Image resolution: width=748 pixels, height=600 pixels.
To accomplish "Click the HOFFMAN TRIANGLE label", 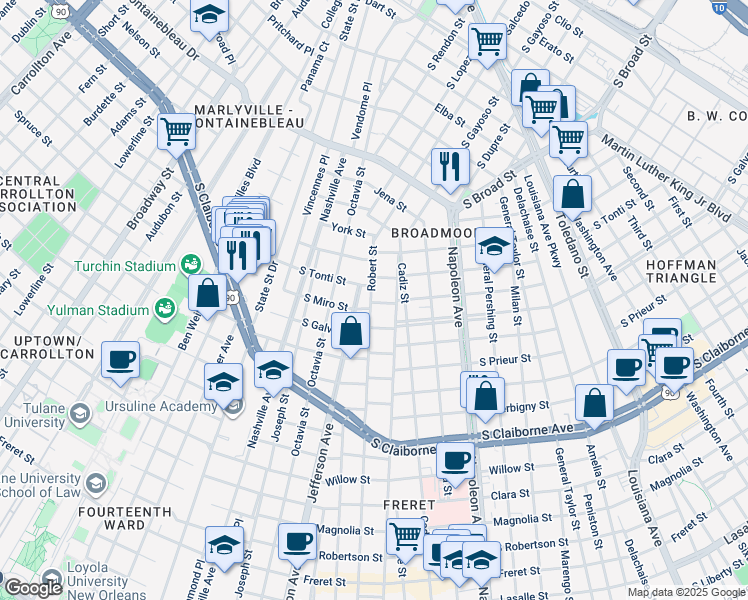I will coord(681,271).
